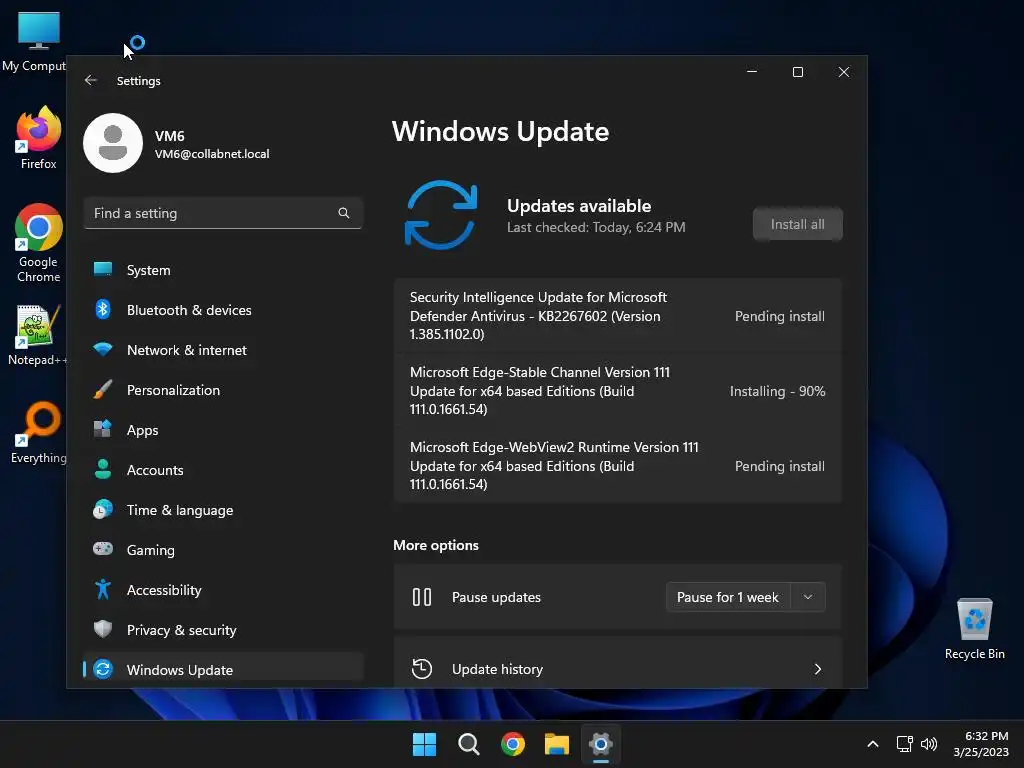This screenshot has height=768, width=1024.
Task: Click the Updates available heading
Action: click(579, 206)
